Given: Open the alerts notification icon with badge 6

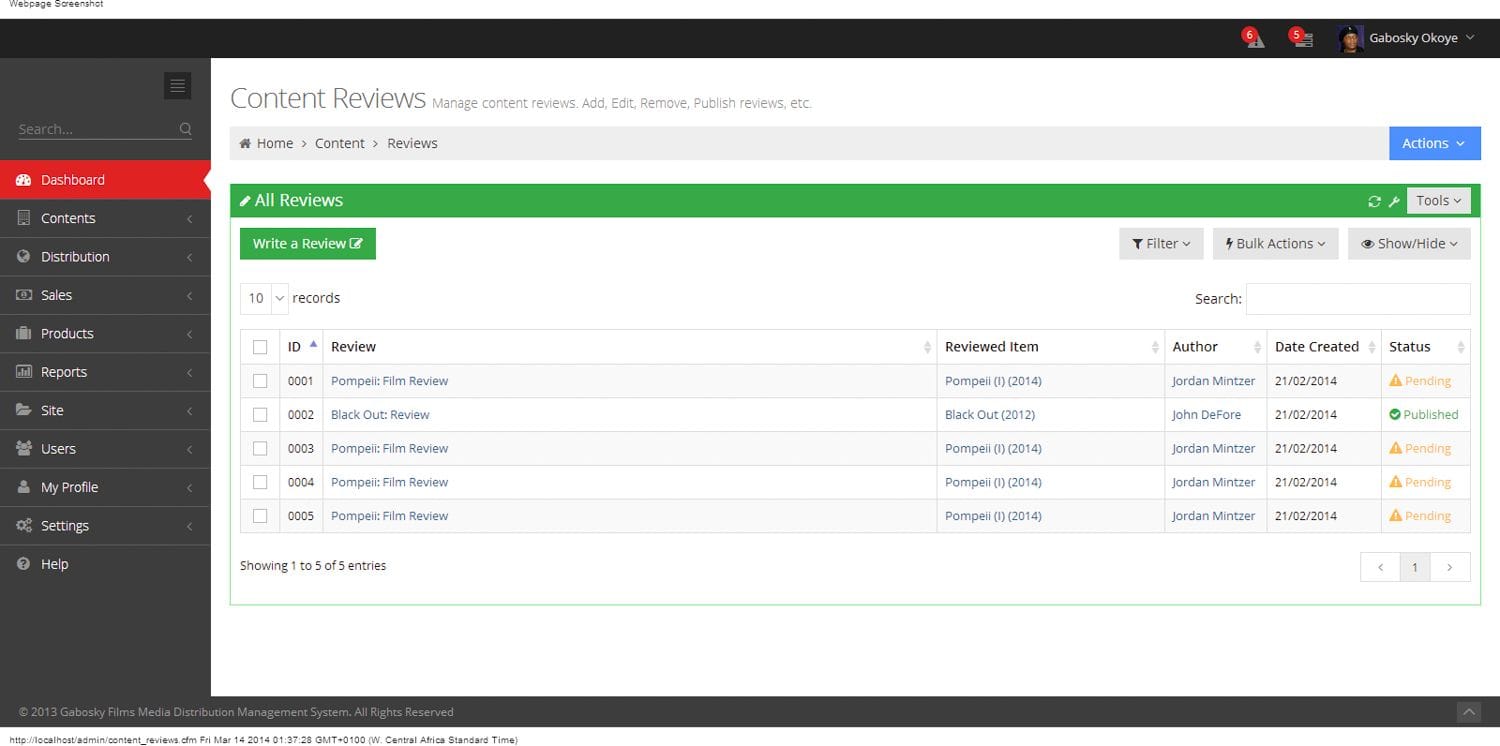Looking at the screenshot, I should (x=1254, y=38).
